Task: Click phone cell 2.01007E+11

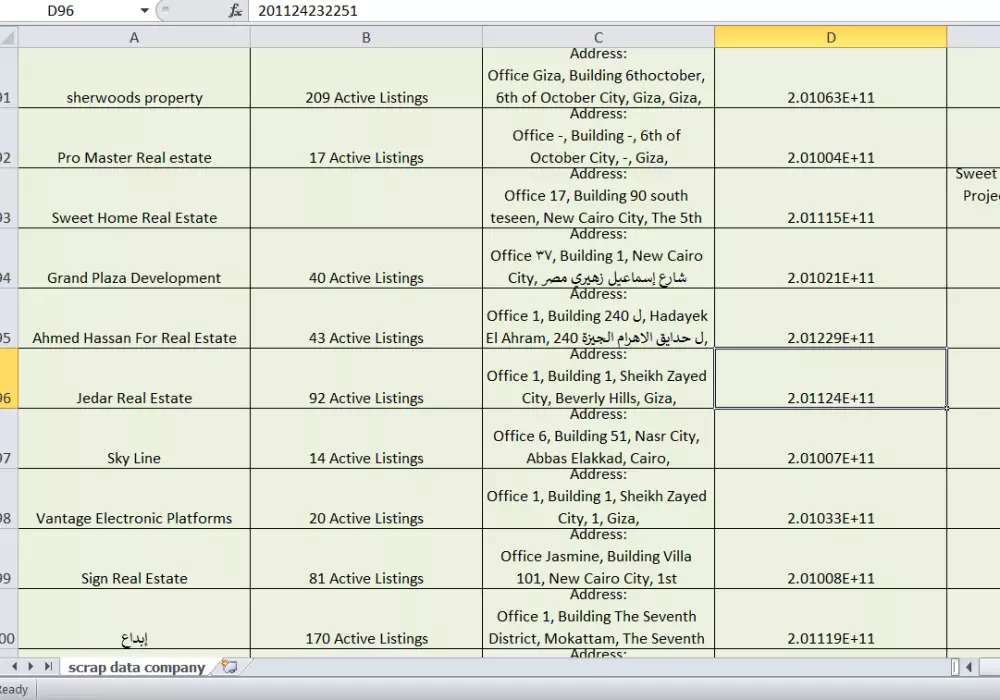Action: coord(830,439)
